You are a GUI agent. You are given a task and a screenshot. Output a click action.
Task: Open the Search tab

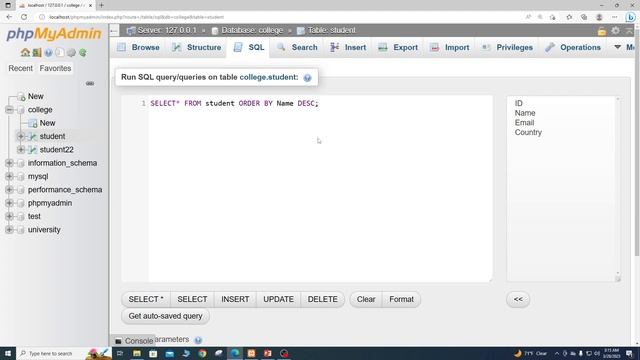pos(297,47)
